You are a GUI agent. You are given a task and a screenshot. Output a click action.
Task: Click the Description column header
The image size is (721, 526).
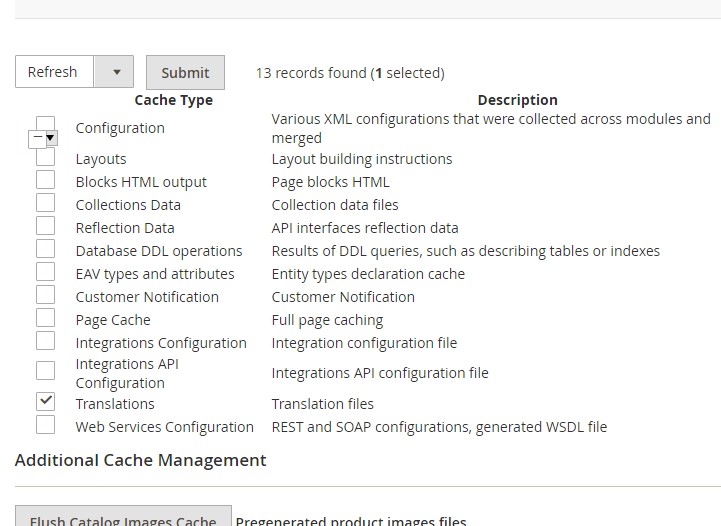pyautogui.click(x=517, y=100)
